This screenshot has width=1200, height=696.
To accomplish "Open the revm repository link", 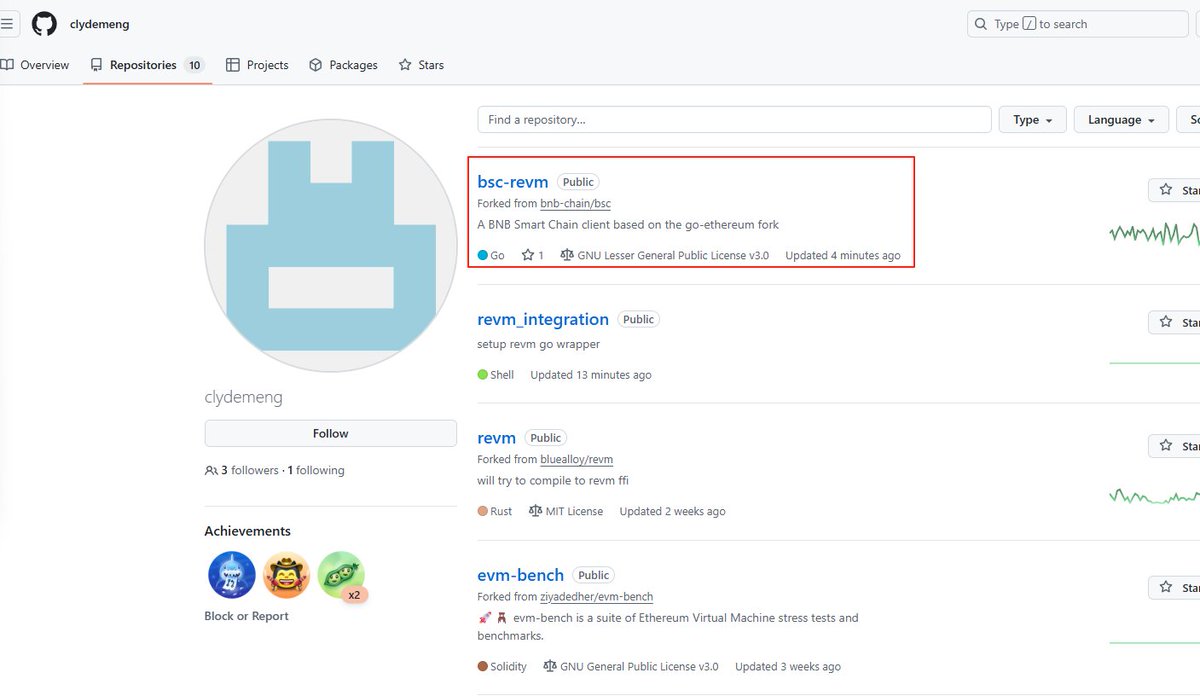I will [x=497, y=438].
